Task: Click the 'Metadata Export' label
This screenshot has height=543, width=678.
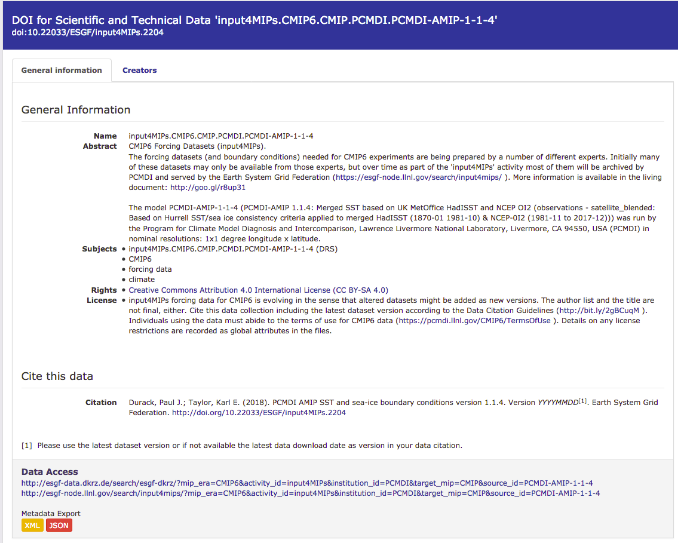Action: pos(51,514)
